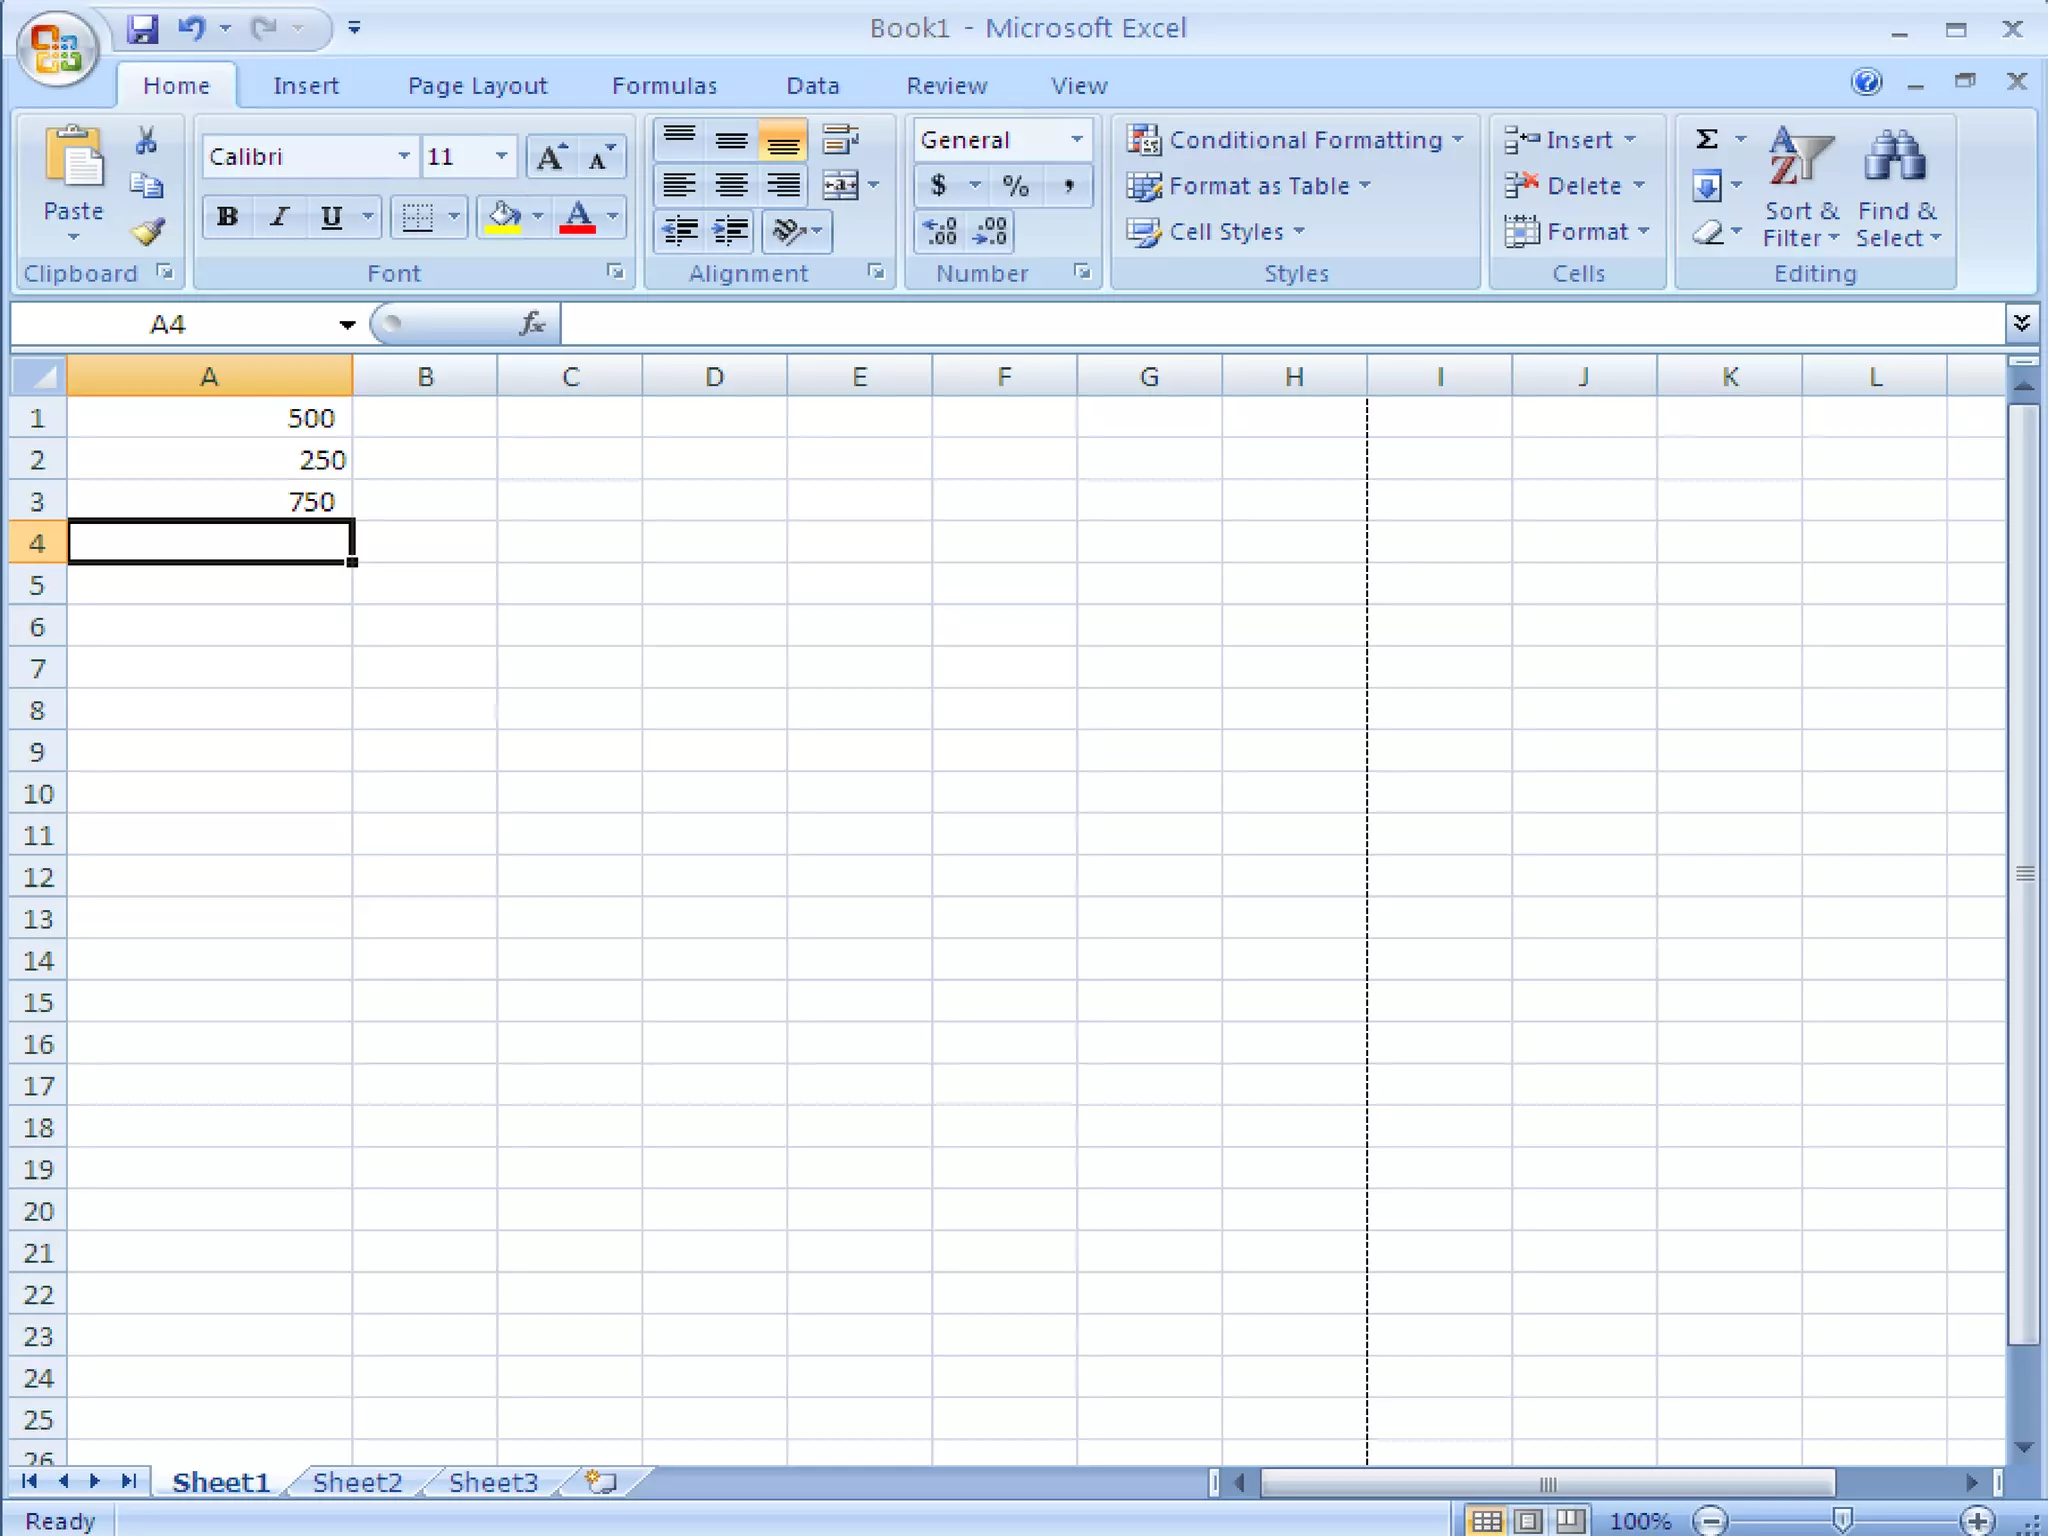Click the Format Painter brush icon
This screenshot has height=1536, width=2048.
[x=148, y=231]
